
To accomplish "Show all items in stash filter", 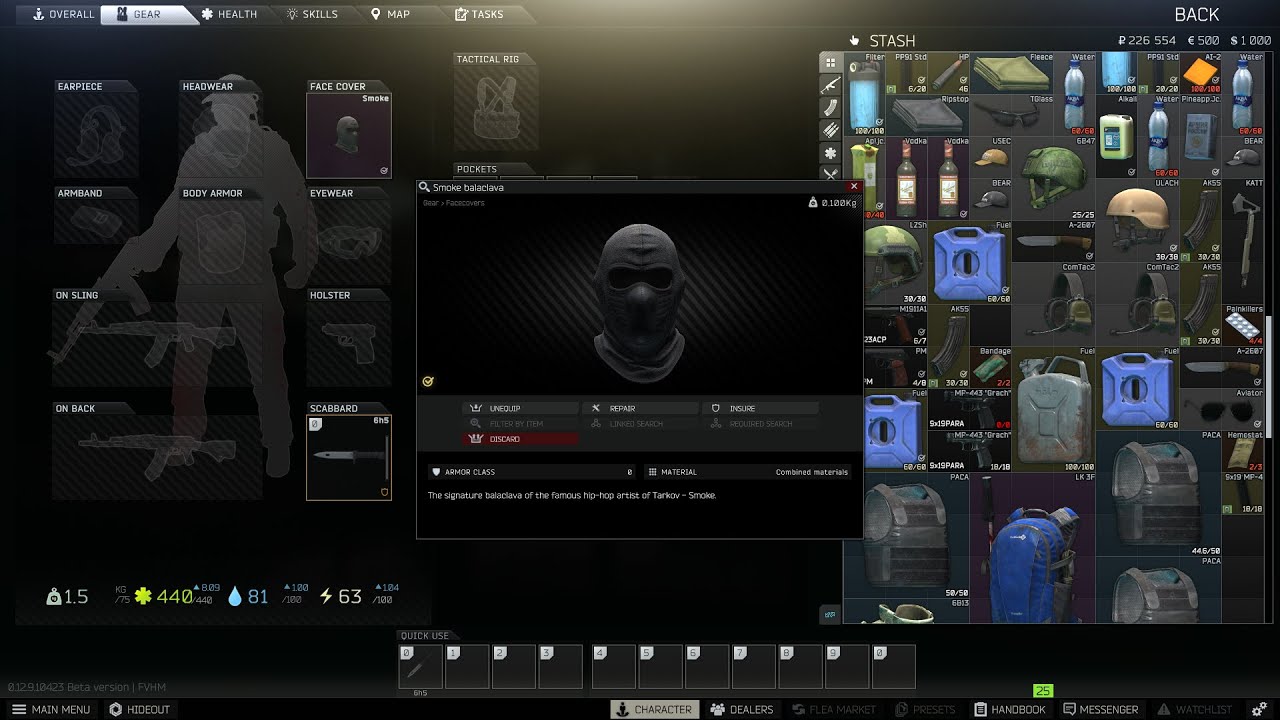I will point(830,62).
